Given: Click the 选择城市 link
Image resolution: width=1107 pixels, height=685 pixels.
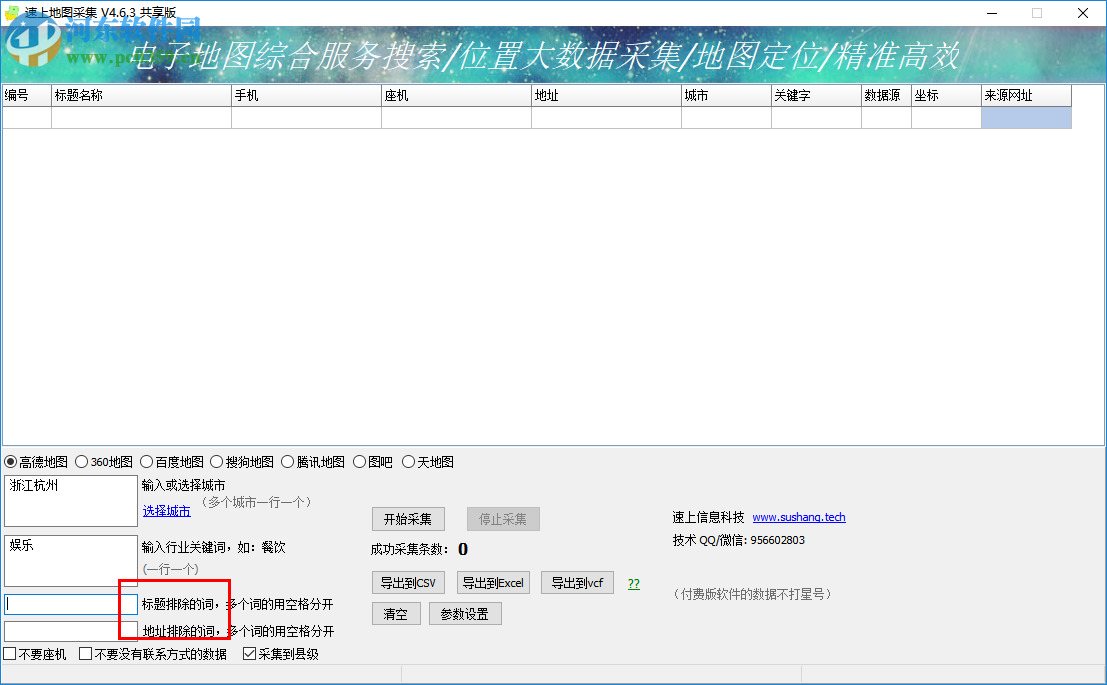Looking at the screenshot, I should click(x=166, y=510).
